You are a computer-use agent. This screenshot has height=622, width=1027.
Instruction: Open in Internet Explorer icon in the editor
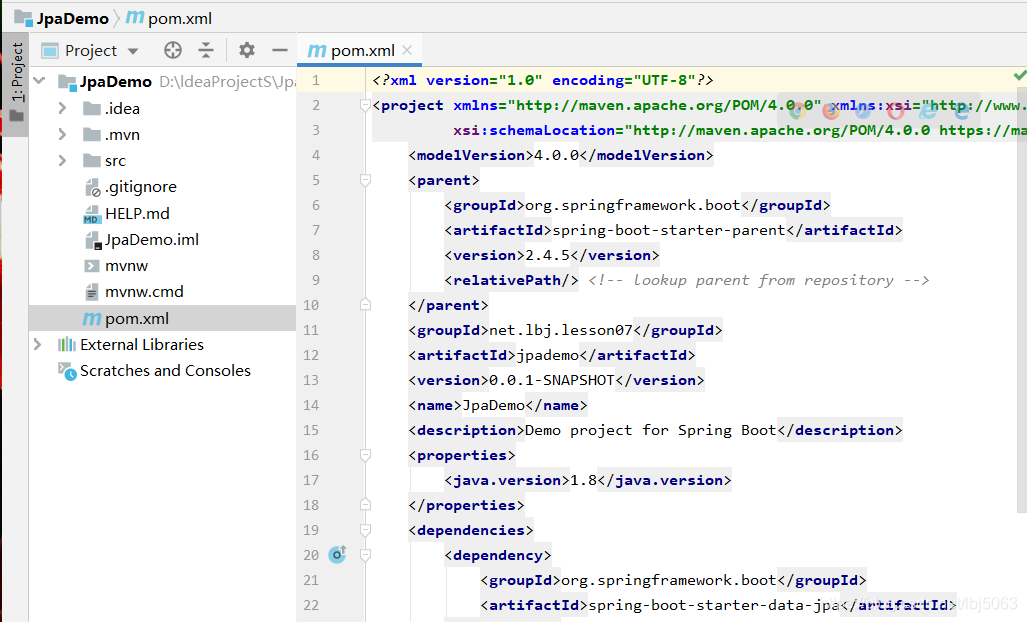coord(928,111)
